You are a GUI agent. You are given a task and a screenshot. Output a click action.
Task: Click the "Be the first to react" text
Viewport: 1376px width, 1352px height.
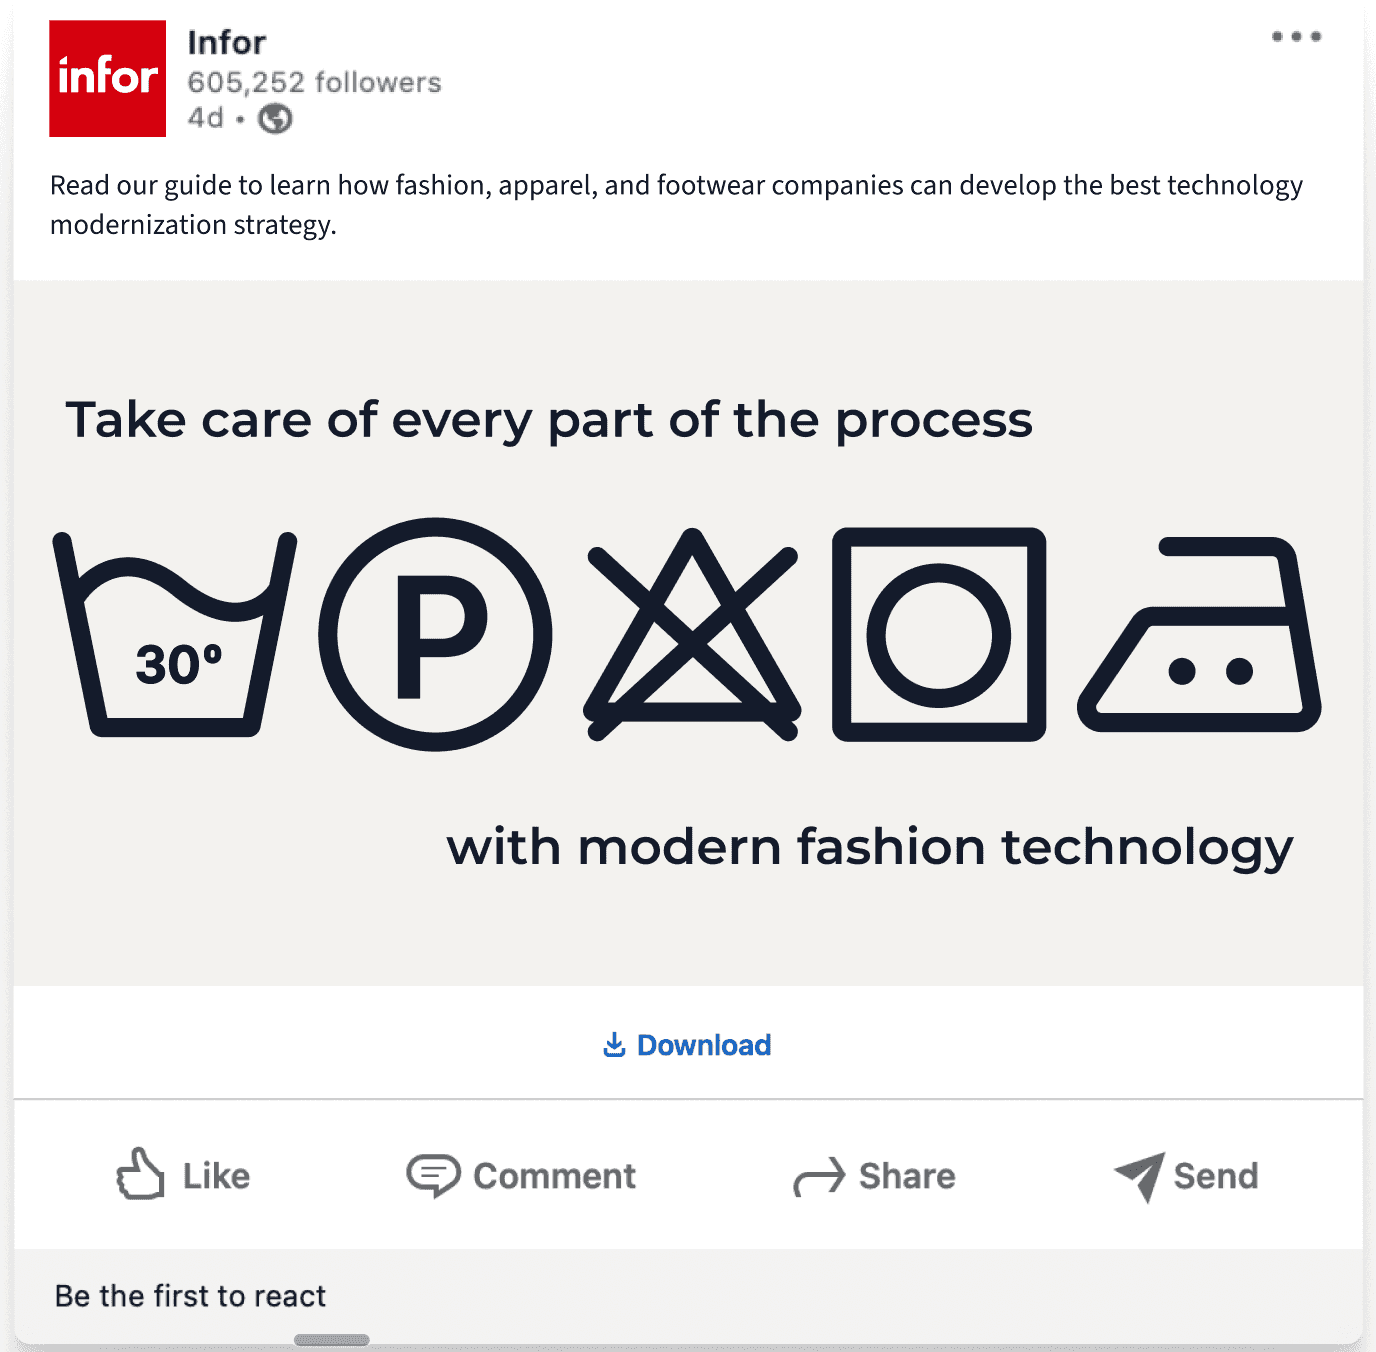click(x=190, y=1296)
